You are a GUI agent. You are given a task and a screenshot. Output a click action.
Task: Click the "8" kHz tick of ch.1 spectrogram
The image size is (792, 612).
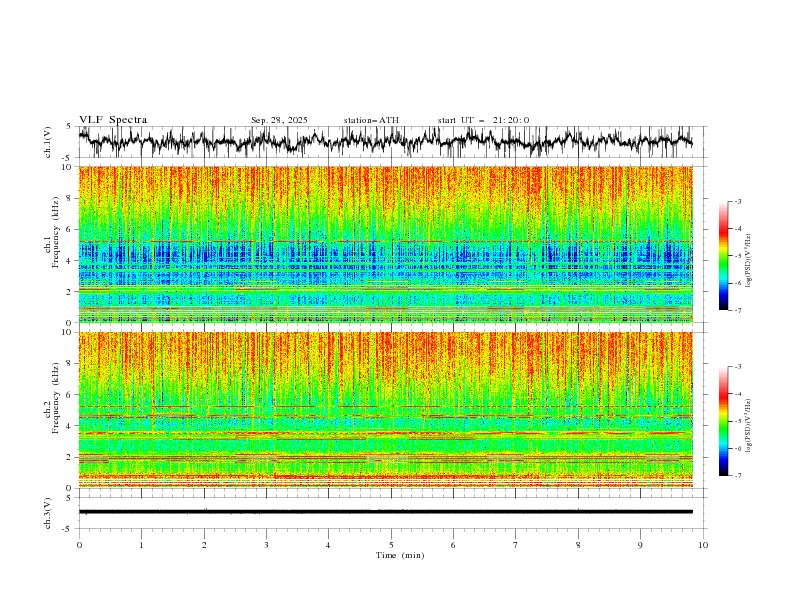(x=71, y=198)
